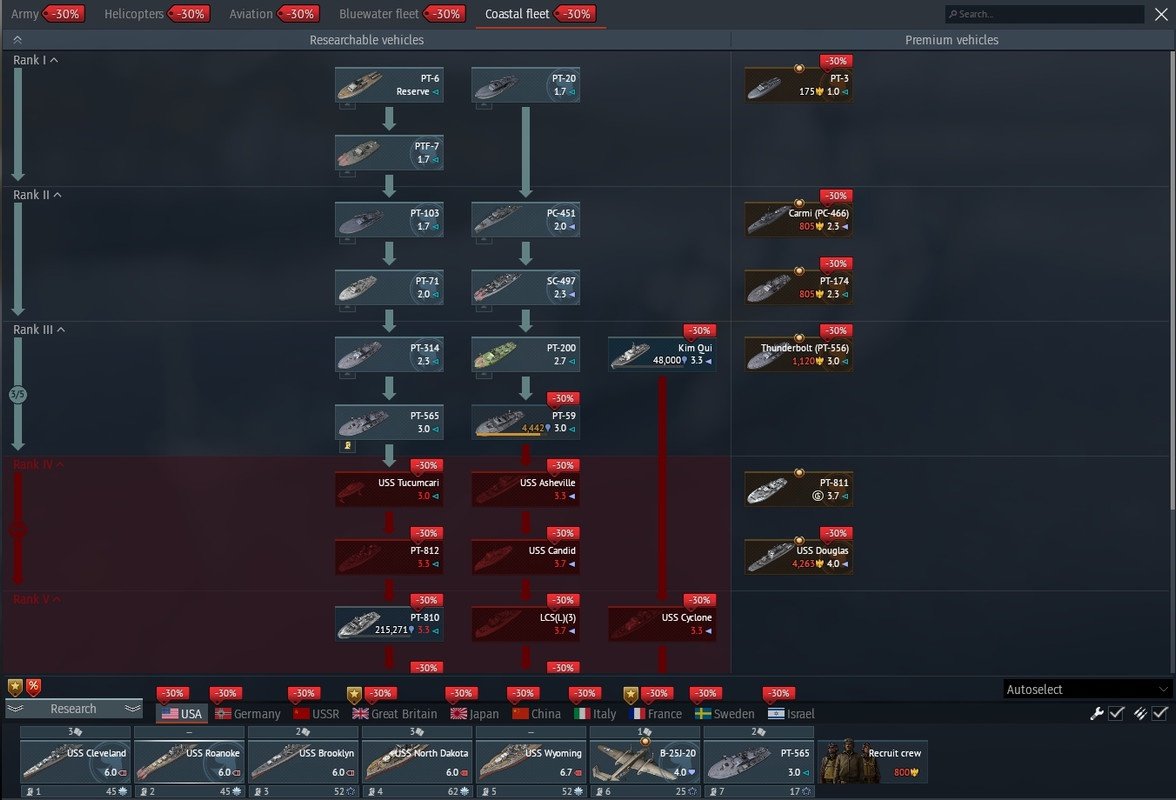The height and width of the screenshot is (800, 1176).
Task: Select the LCS(L)(3) vehicle
Action: tap(526, 625)
